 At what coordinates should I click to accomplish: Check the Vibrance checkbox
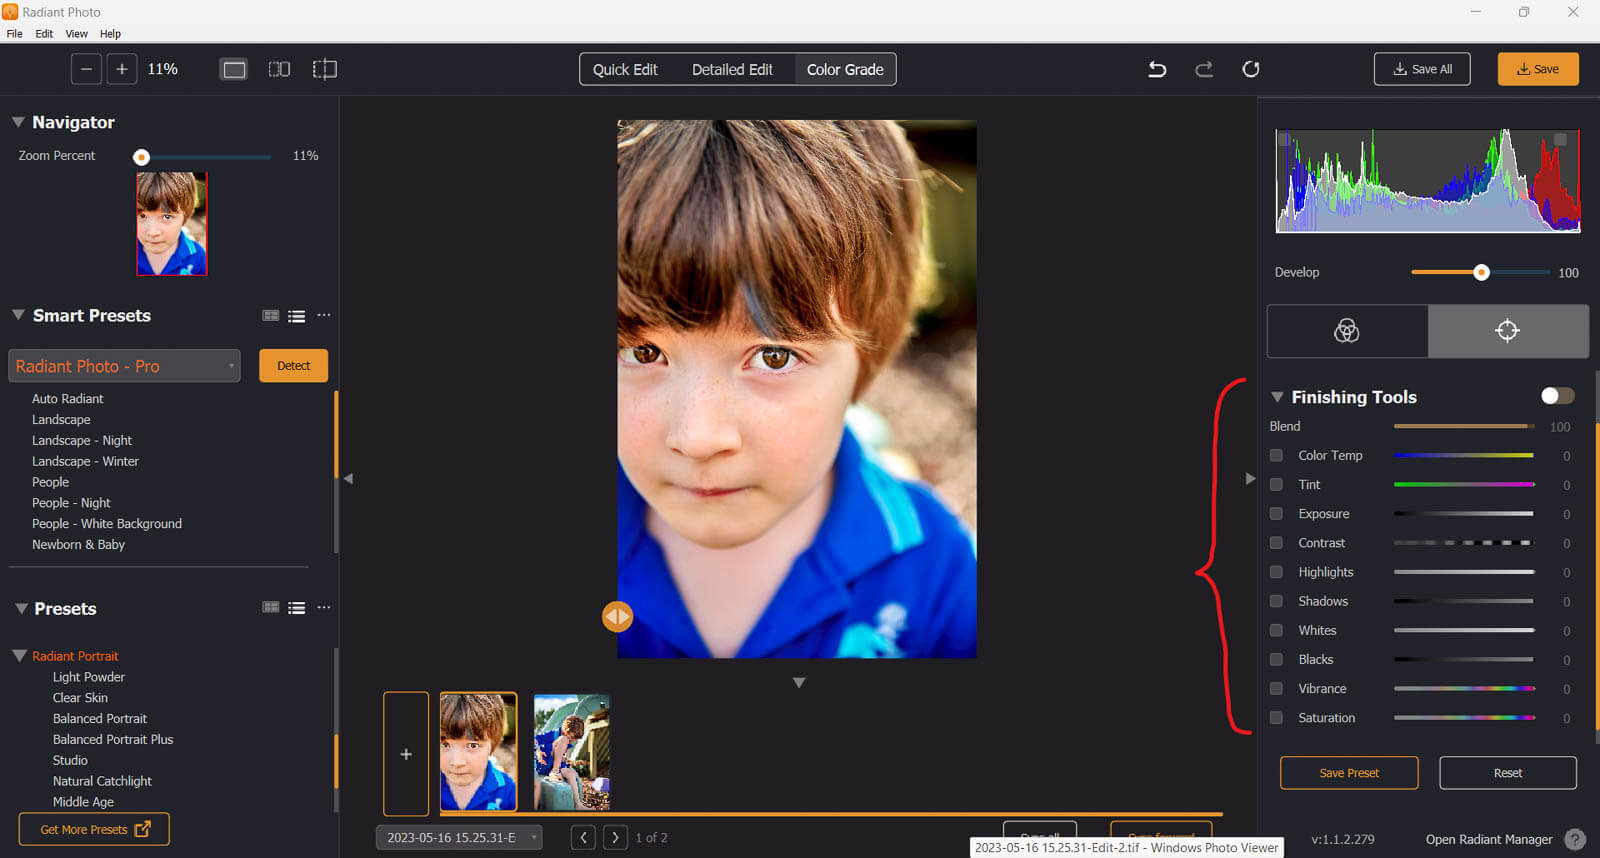point(1276,689)
